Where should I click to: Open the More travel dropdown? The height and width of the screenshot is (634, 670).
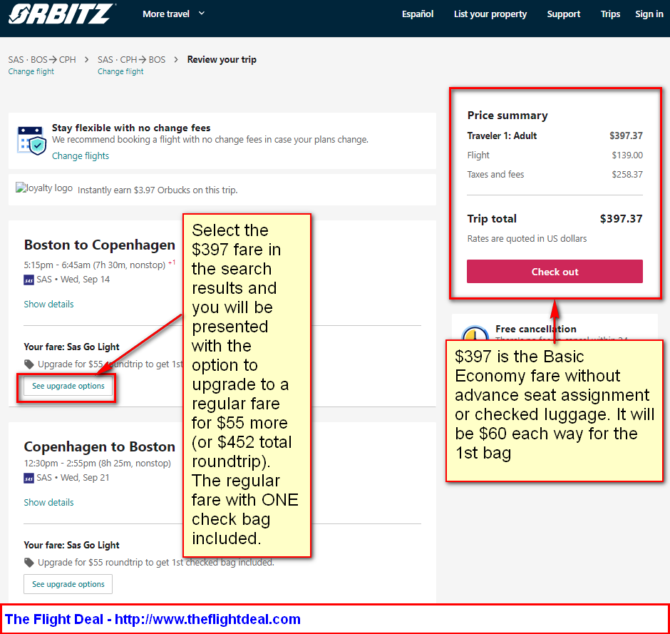point(173,14)
